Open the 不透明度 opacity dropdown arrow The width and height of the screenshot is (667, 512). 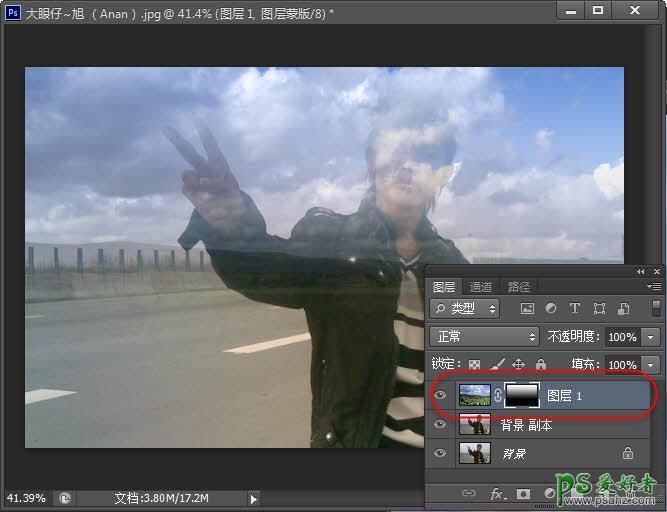[652, 337]
